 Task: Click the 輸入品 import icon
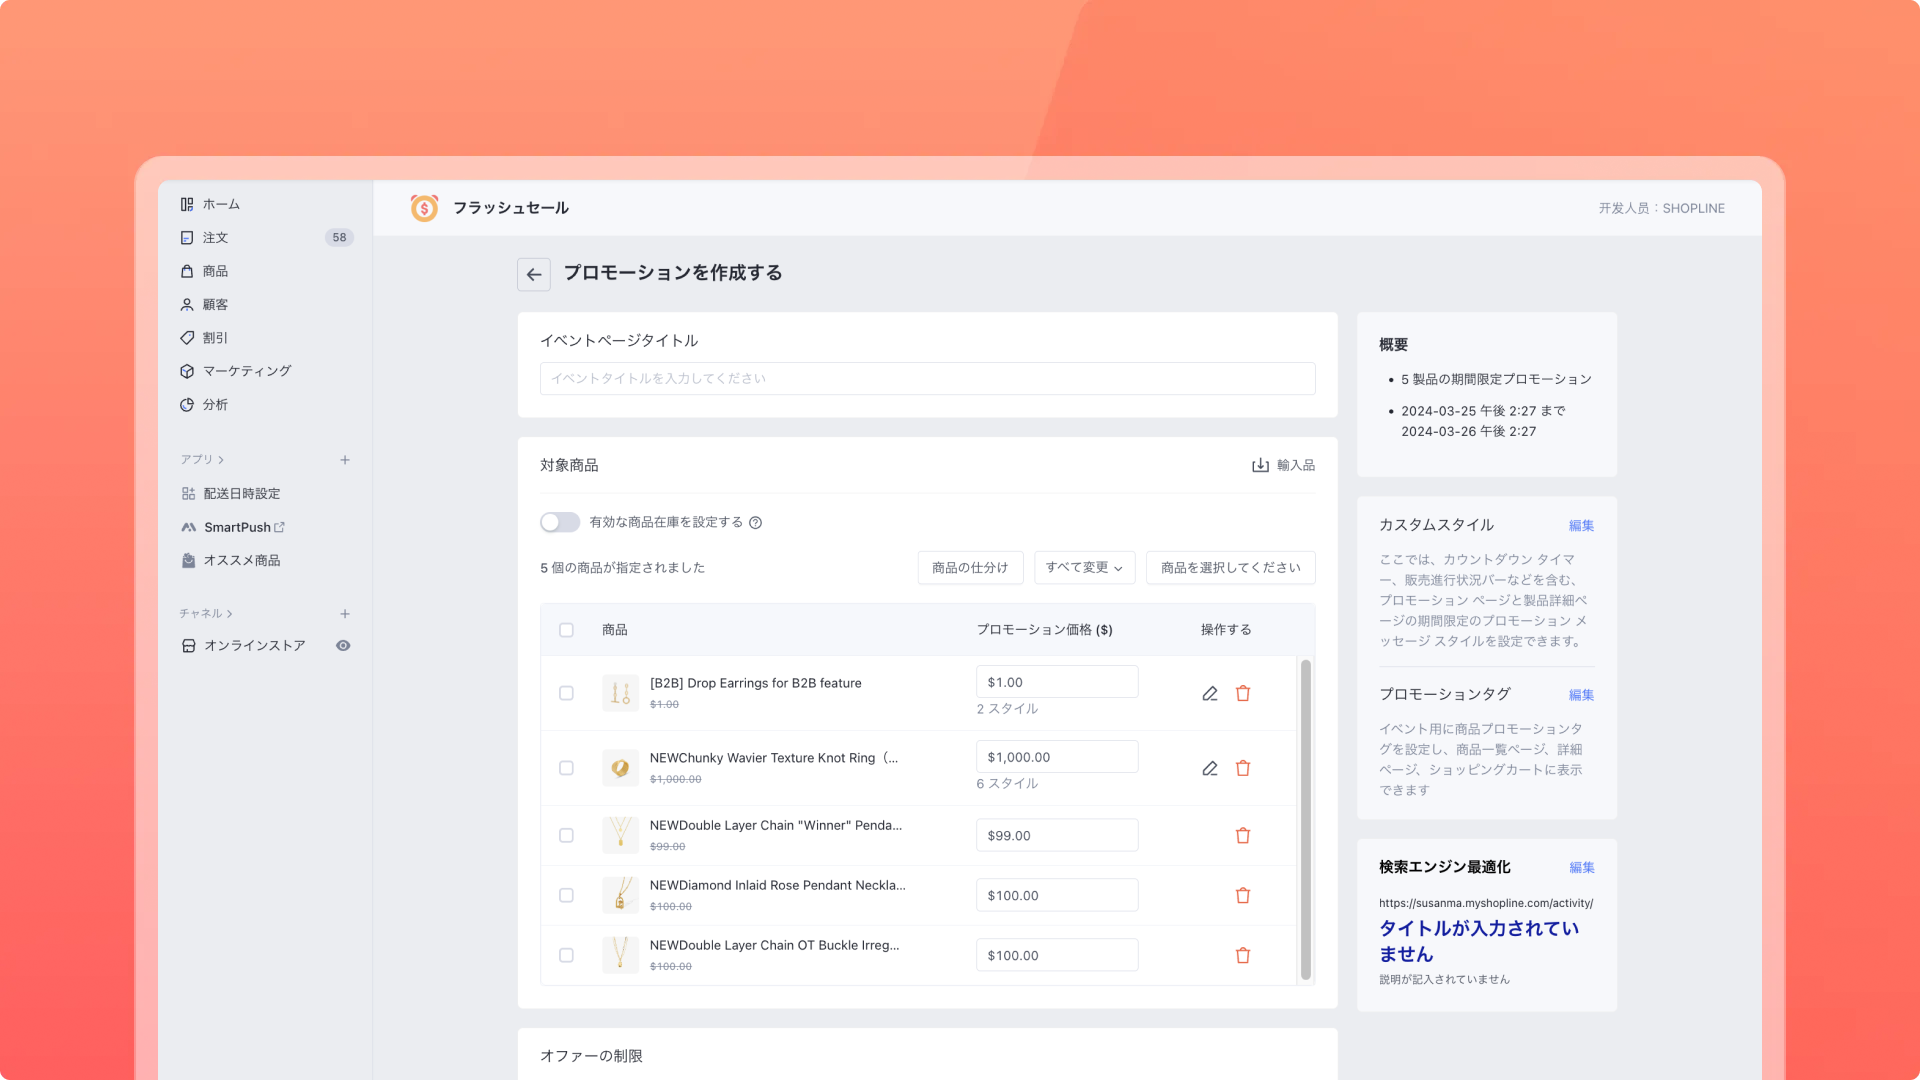tap(1260, 465)
